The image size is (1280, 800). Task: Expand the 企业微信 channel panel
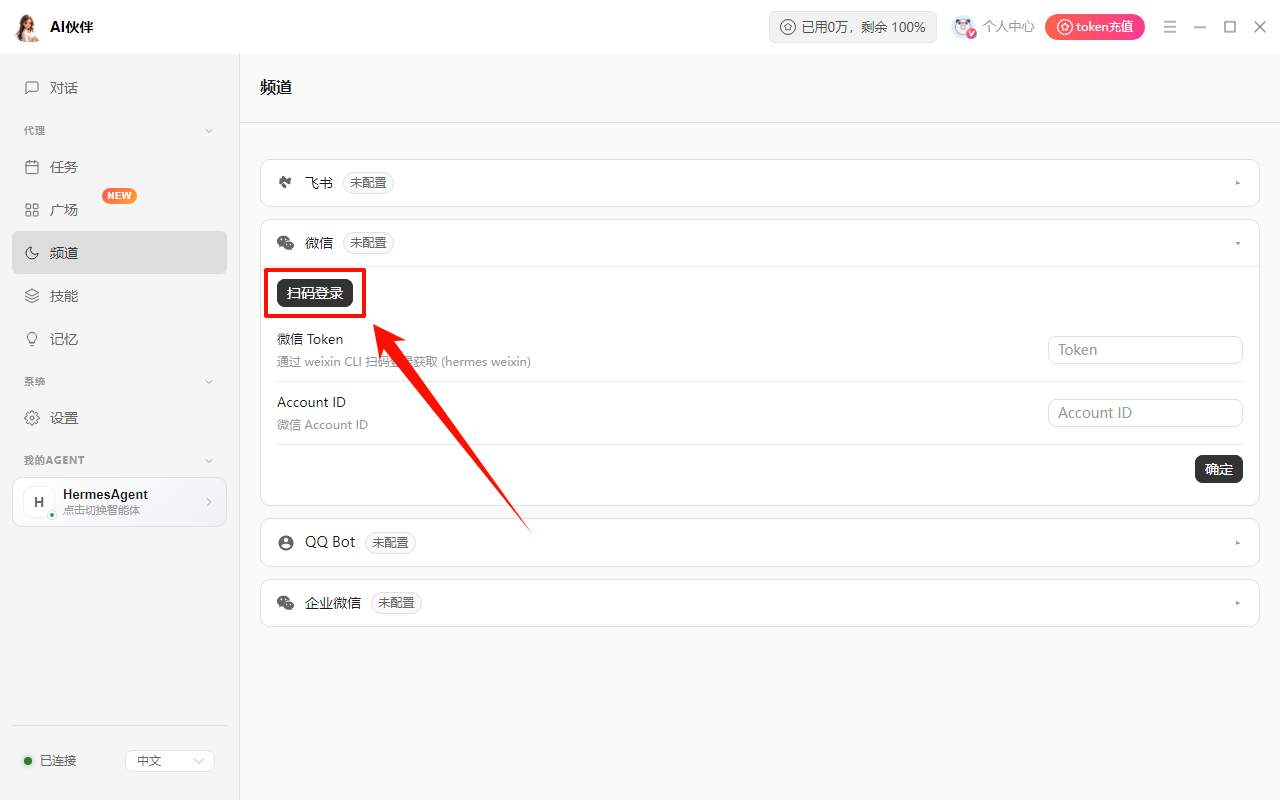(1238, 603)
